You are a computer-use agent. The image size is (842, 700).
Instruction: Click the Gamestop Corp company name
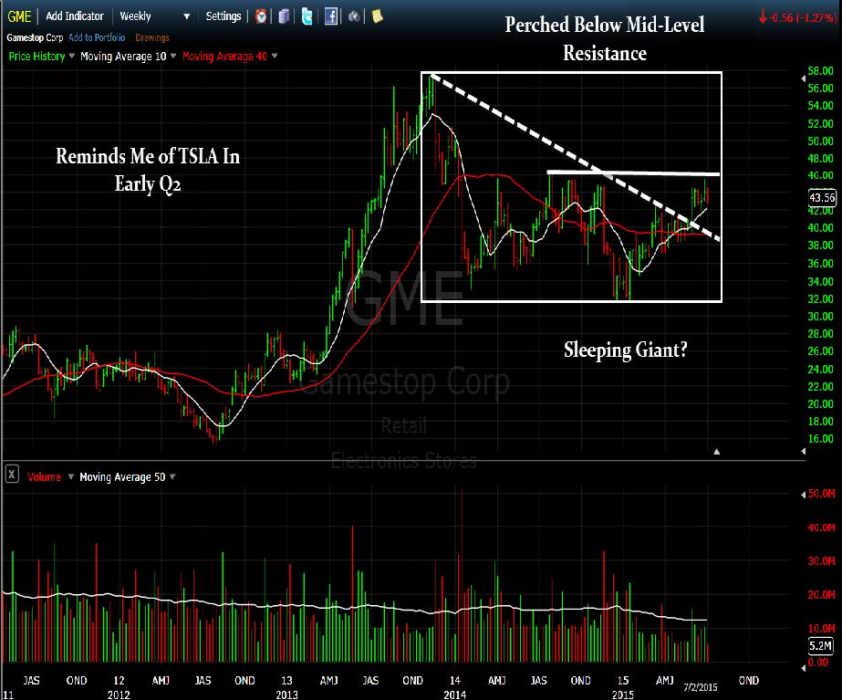coord(35,38)
